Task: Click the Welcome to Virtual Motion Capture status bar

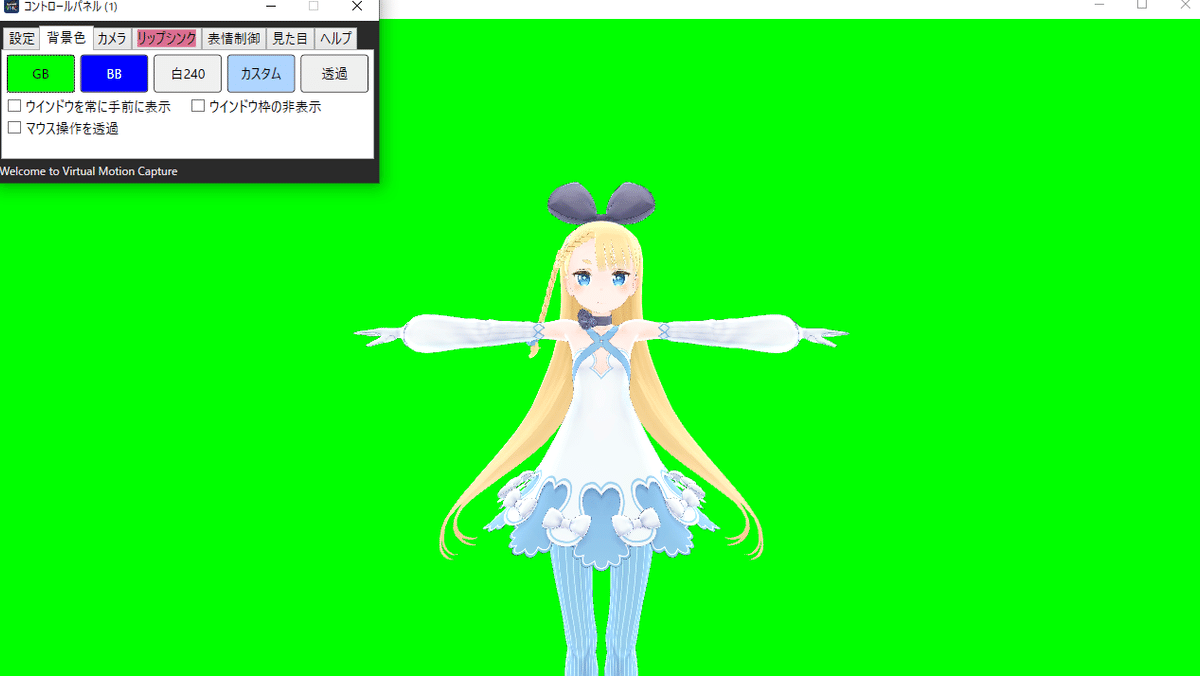Action: click(88, 171)
